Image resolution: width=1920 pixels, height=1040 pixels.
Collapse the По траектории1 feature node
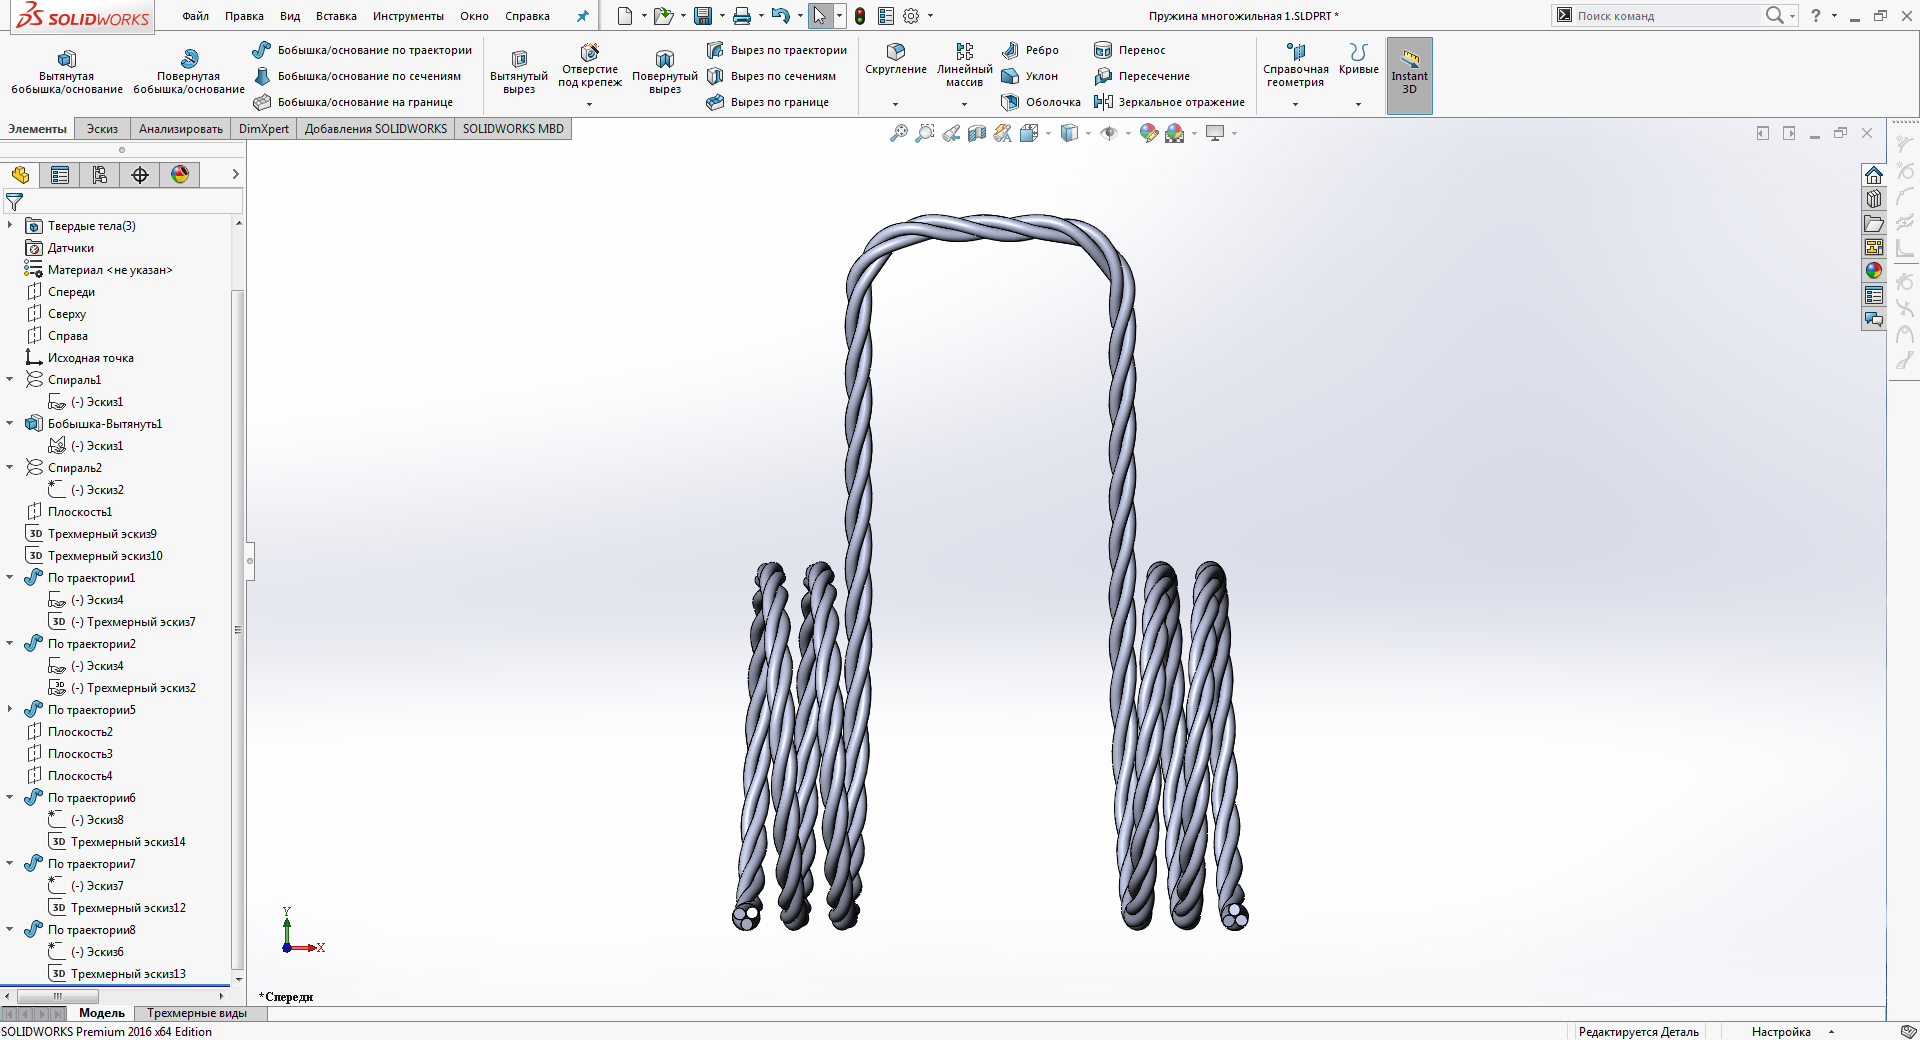[x=10, y=577]
